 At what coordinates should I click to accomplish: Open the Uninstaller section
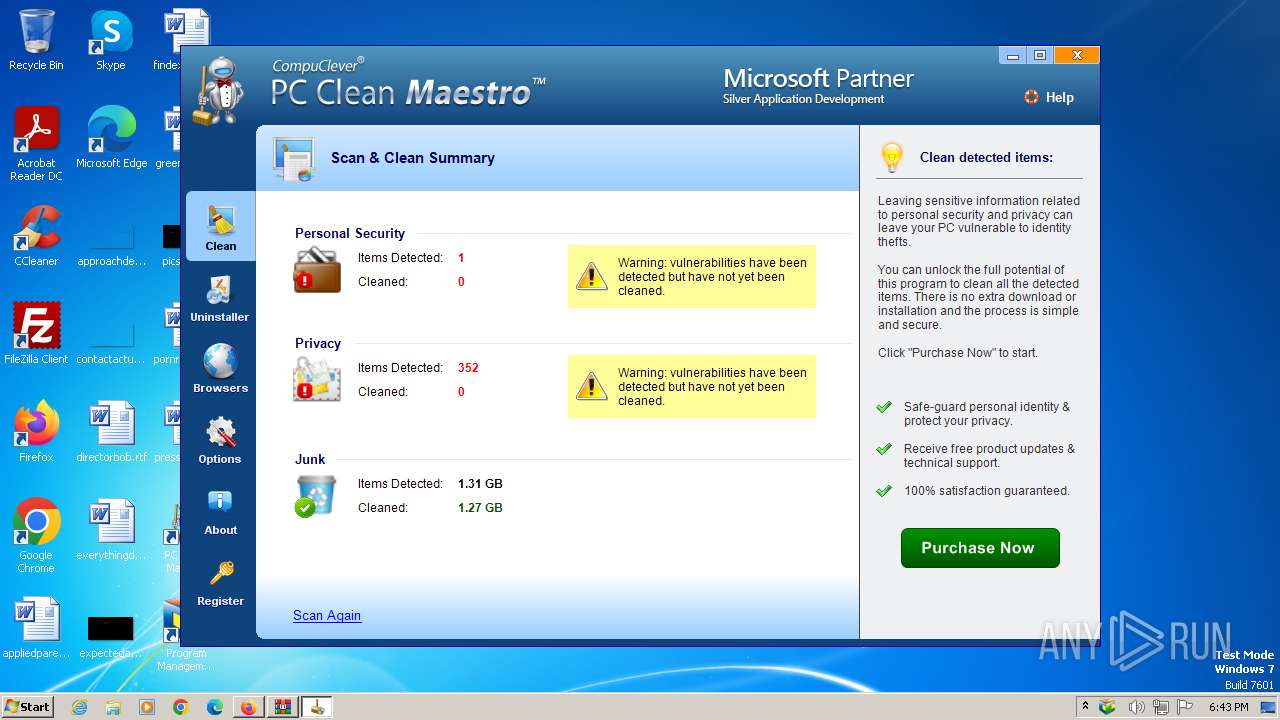(220, 298)
